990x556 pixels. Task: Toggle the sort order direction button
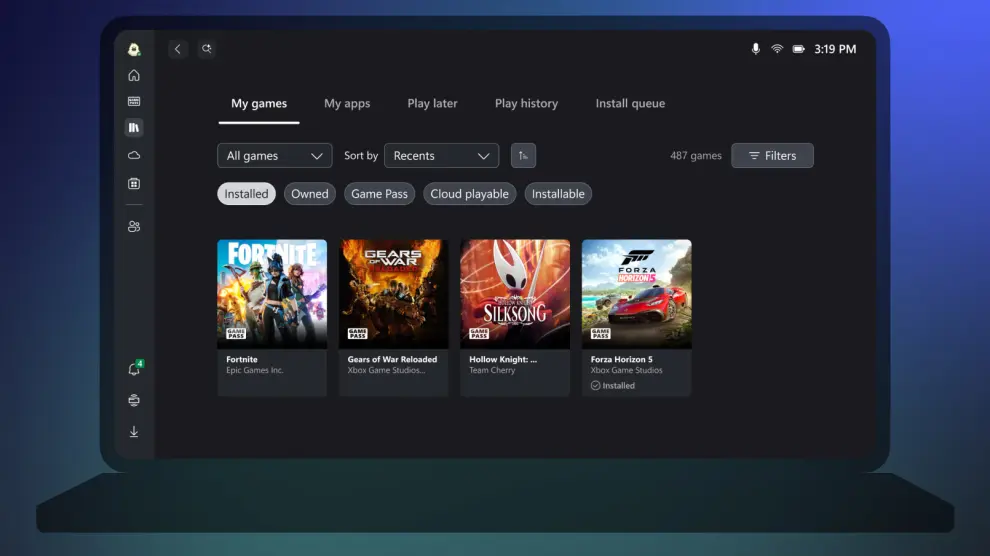(x=523, y=156)
